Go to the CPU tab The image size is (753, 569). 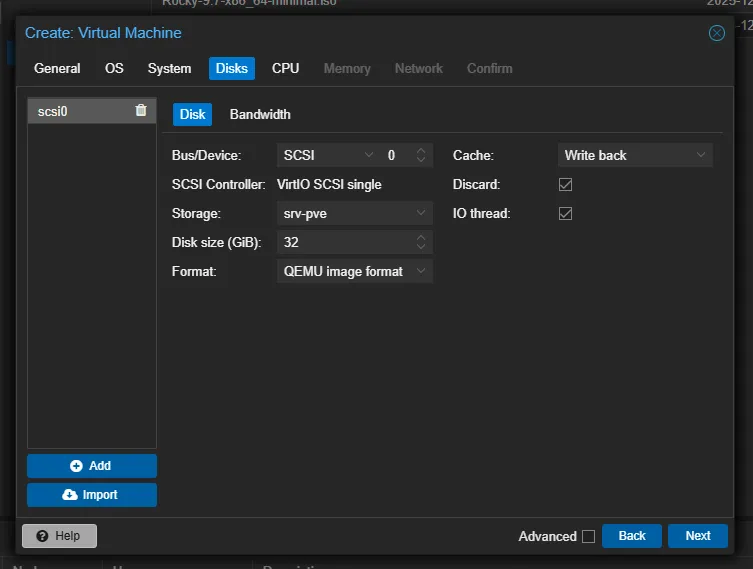pyautogui.click(x=285, y=69)
